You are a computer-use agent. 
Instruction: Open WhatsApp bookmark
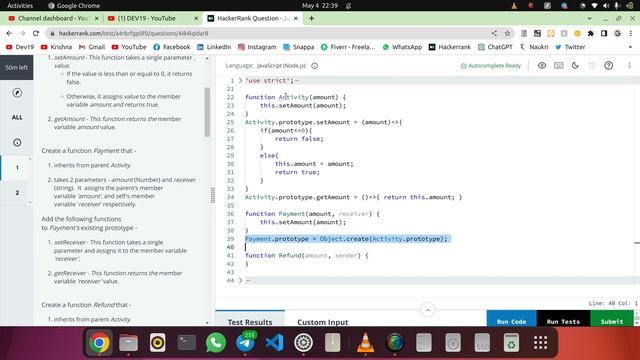tap(402, 47)
